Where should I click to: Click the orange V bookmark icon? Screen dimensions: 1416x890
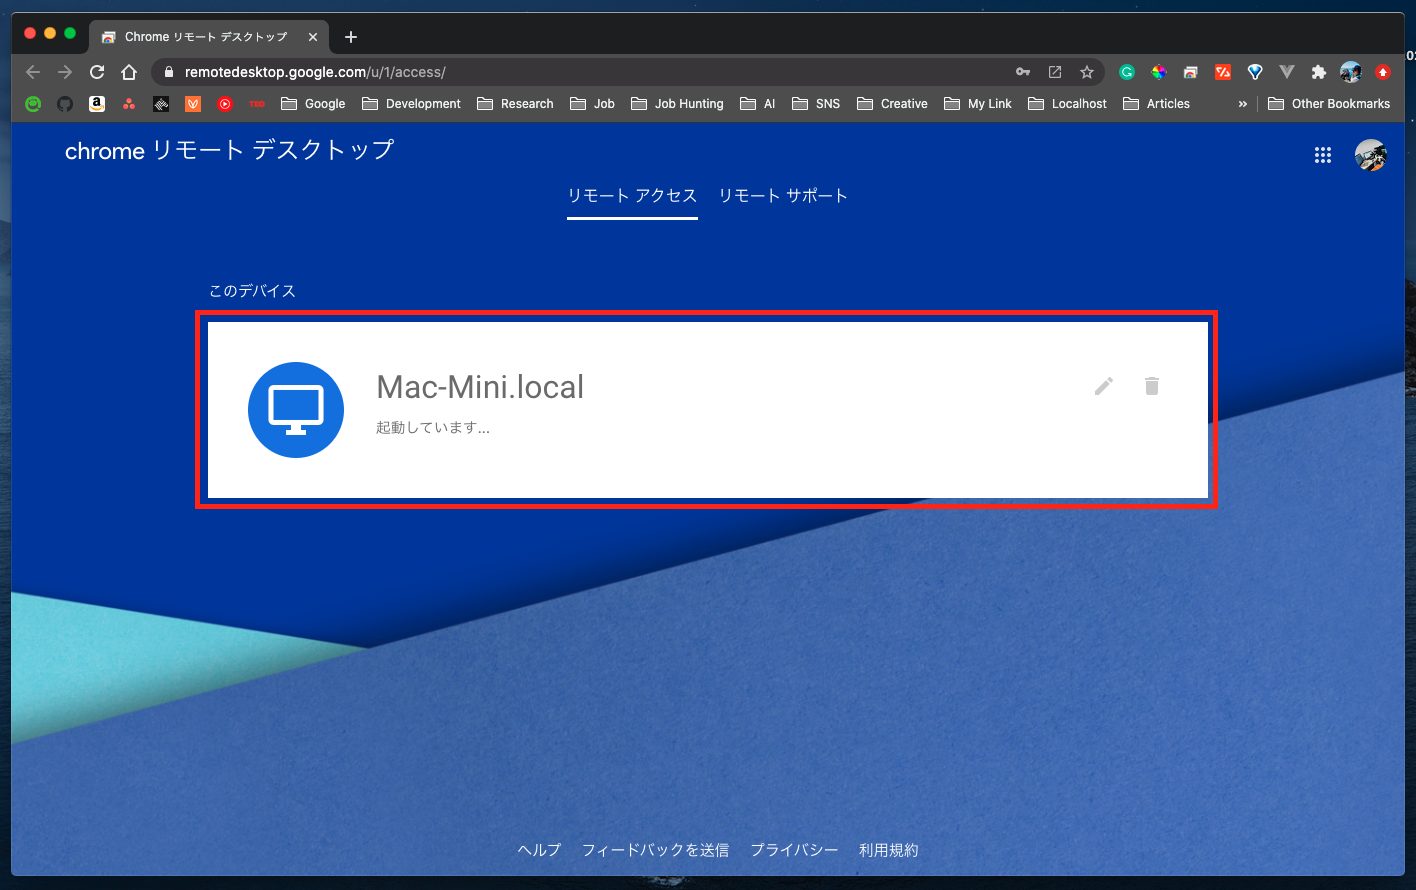(193, 103)
